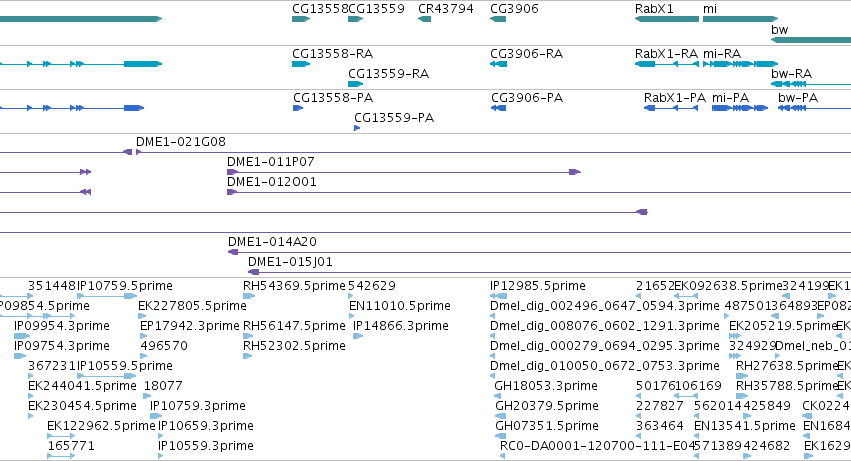Open the RH54369.5prime EST label
Viewport: 851px width, 461px height.
[x=294, y=286]
